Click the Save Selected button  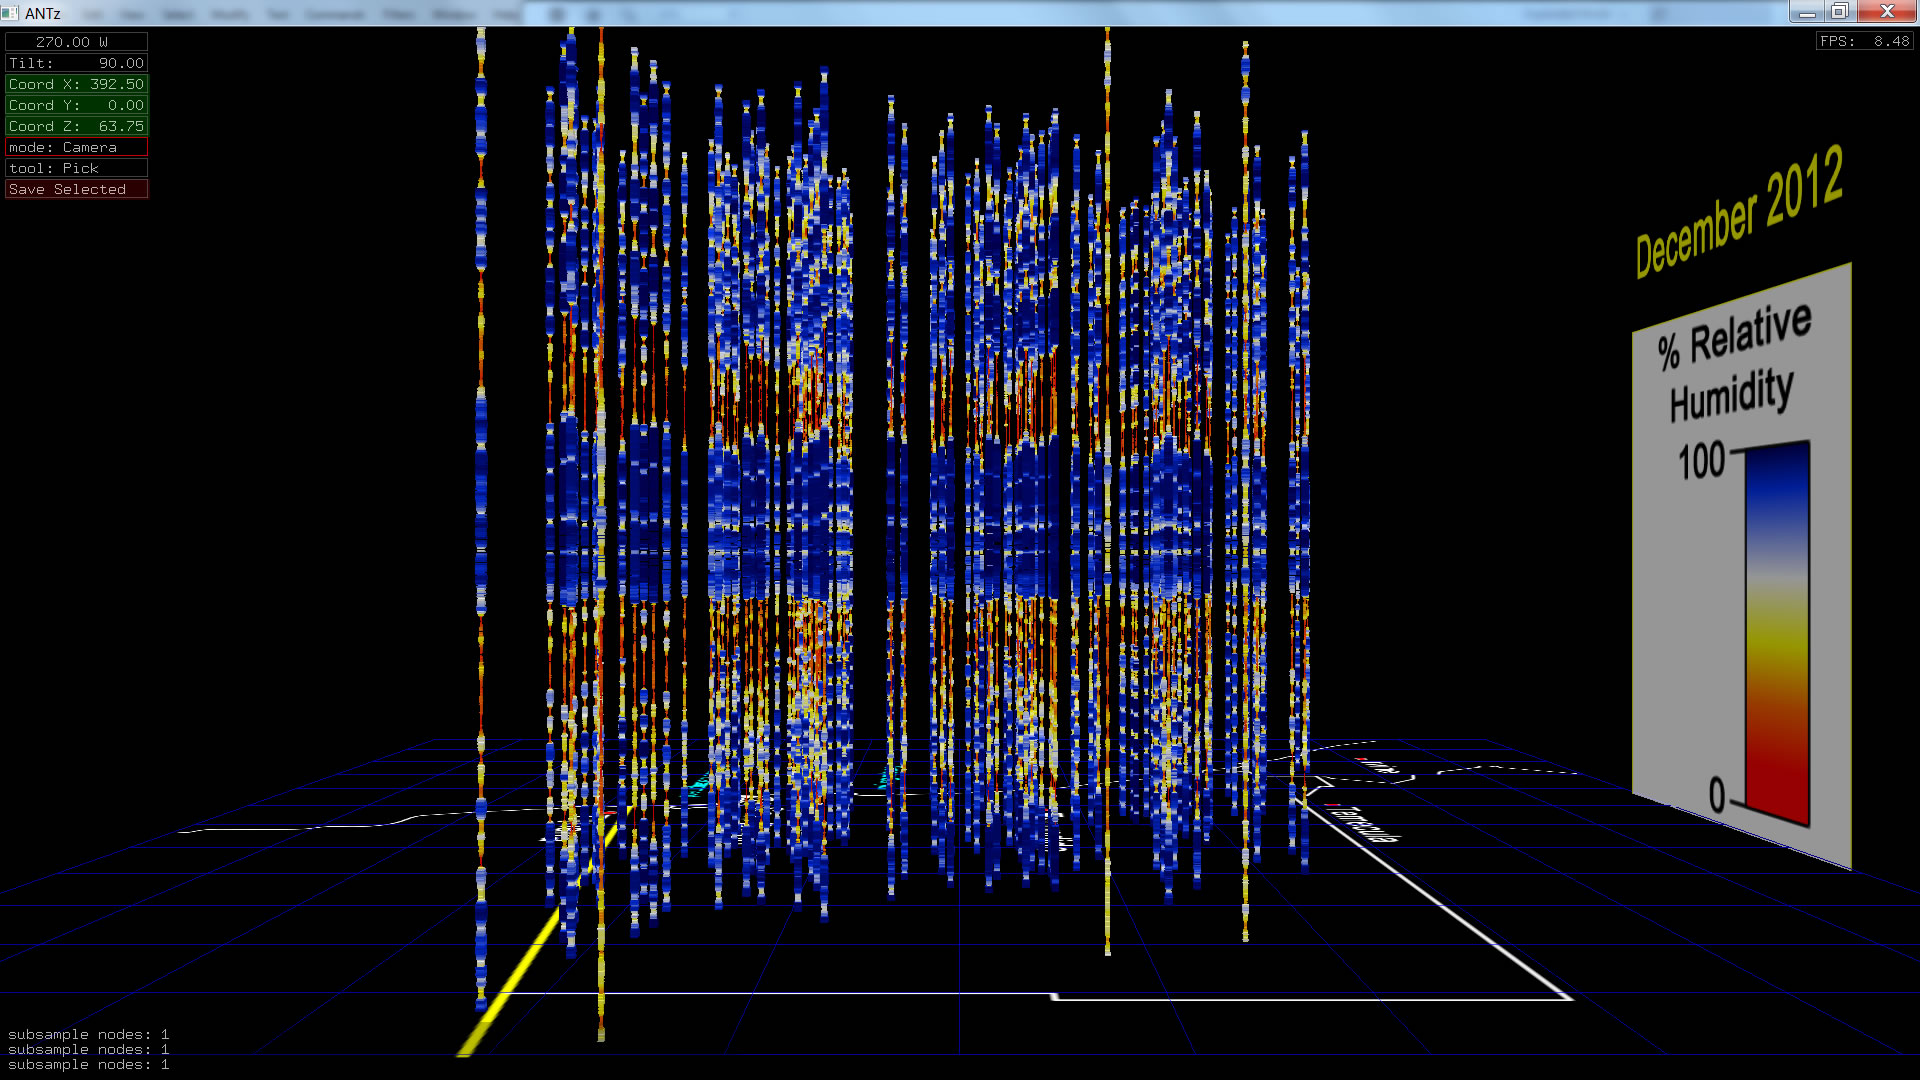pos(76,189)
